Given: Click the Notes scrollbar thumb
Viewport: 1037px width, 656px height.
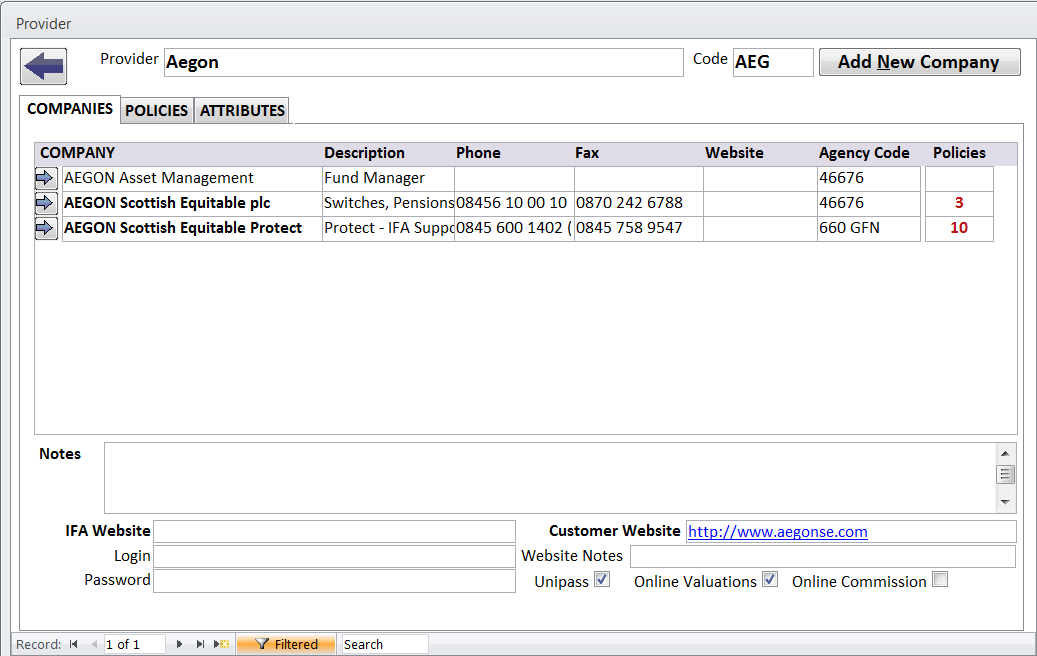Looking at the screenshot, I should pos(1005,475).
